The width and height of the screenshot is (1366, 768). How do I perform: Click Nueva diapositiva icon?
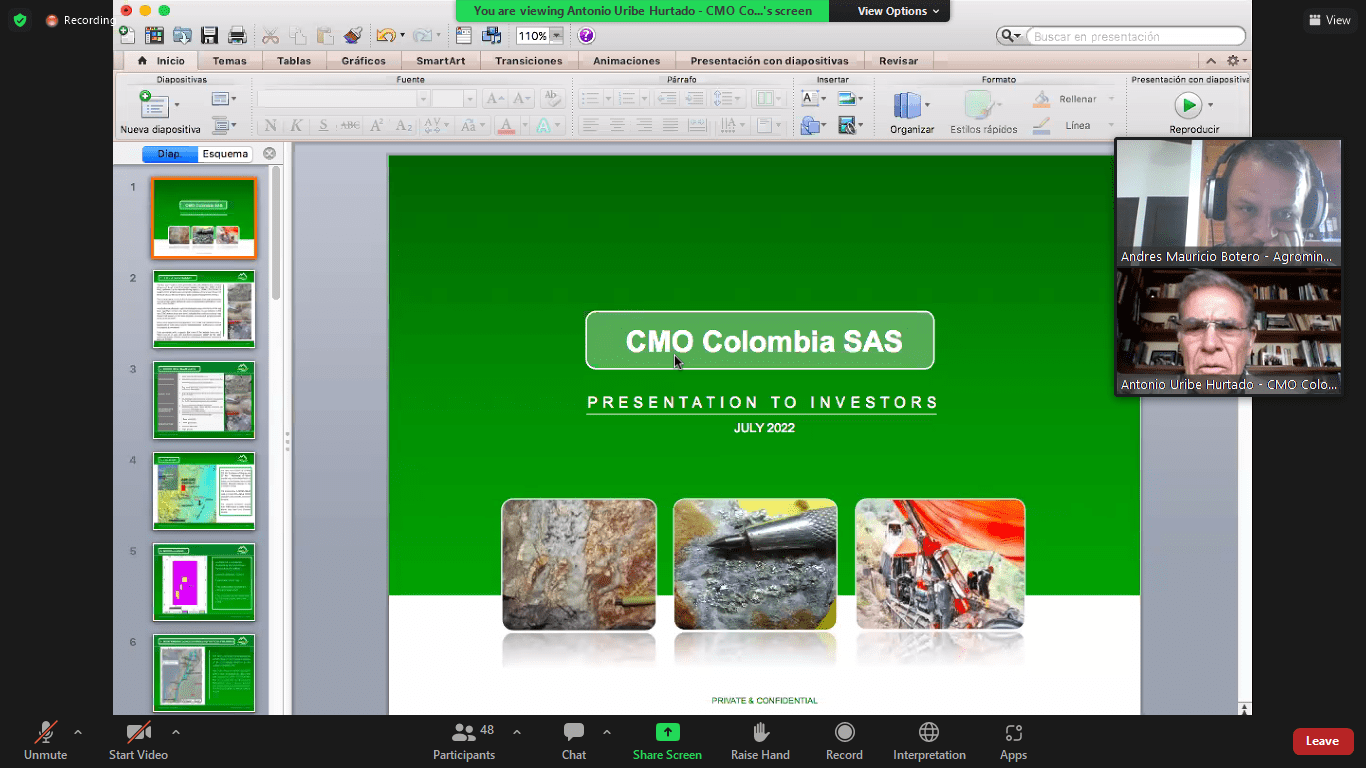point(154,105)
